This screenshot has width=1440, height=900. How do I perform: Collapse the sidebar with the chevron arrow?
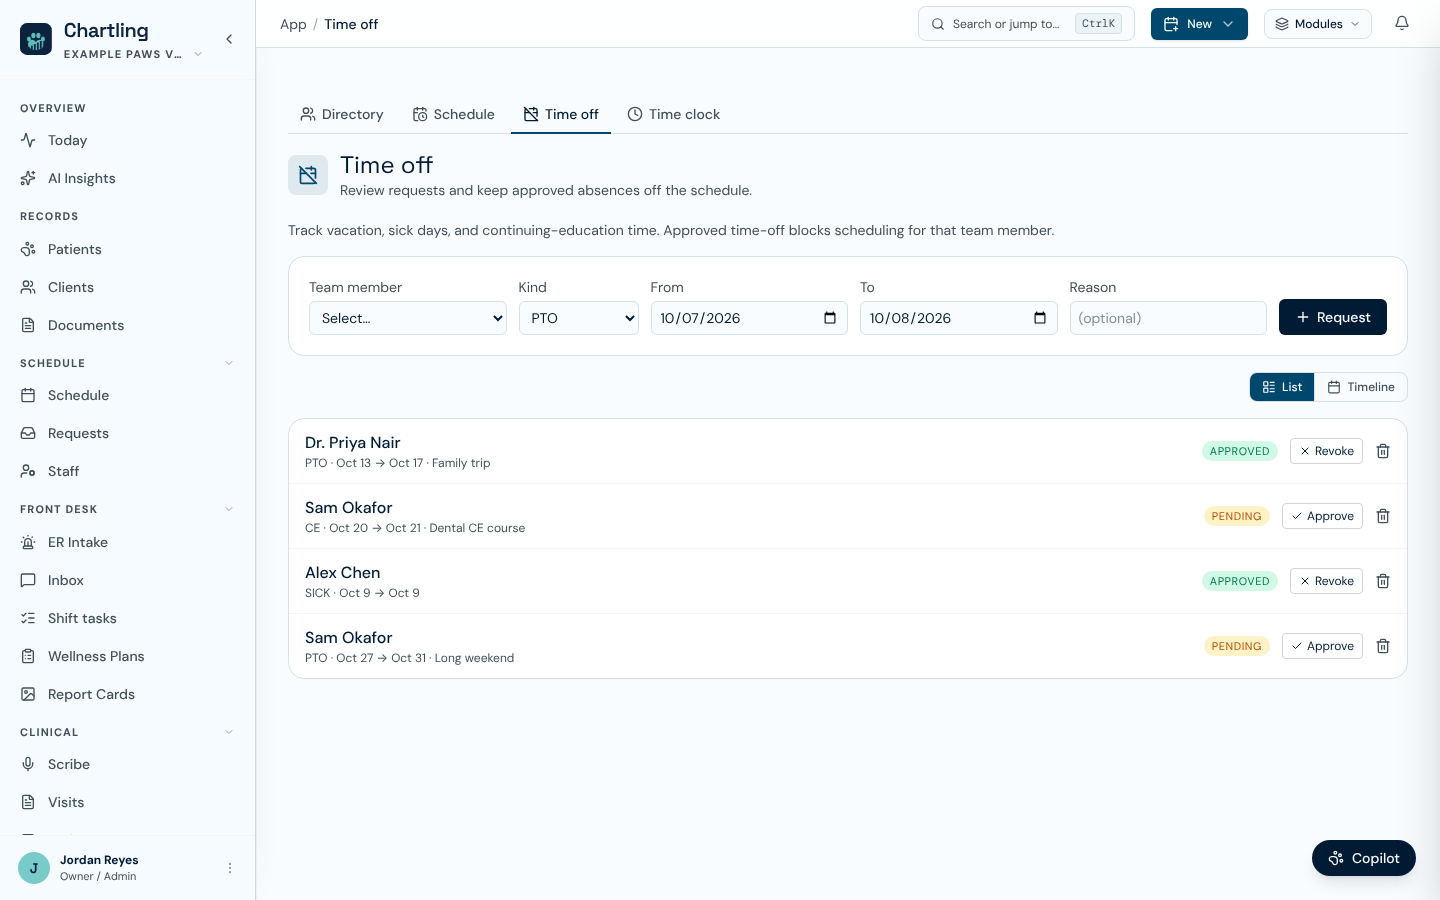click(x=229, y=39)
